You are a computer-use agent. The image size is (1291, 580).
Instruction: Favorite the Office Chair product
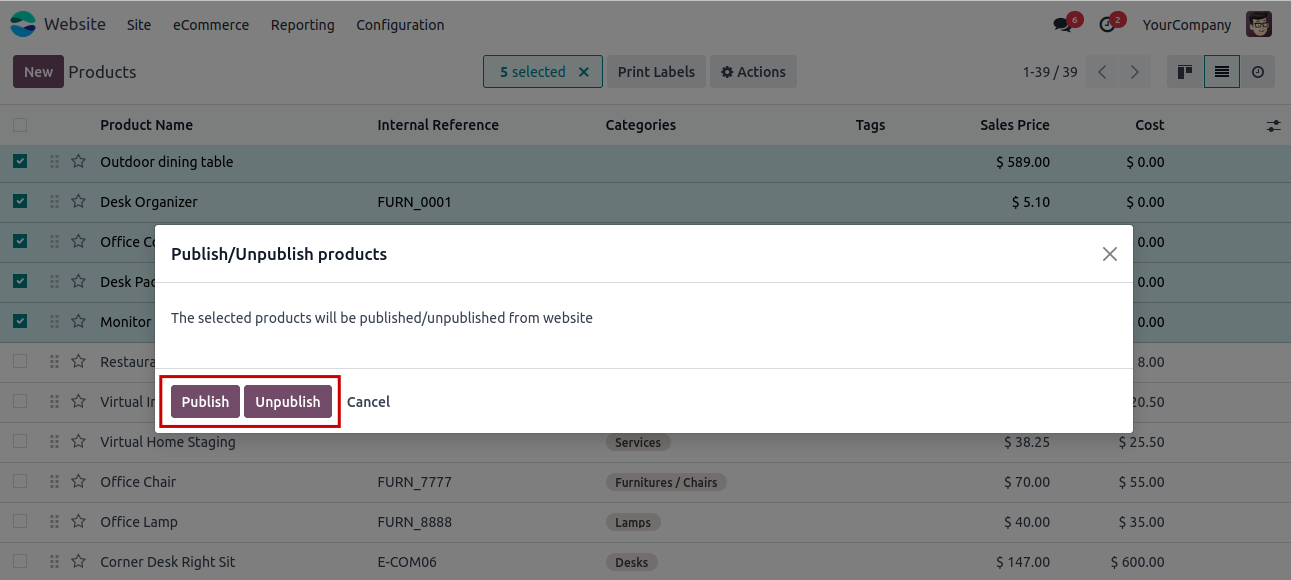(78, 482)
